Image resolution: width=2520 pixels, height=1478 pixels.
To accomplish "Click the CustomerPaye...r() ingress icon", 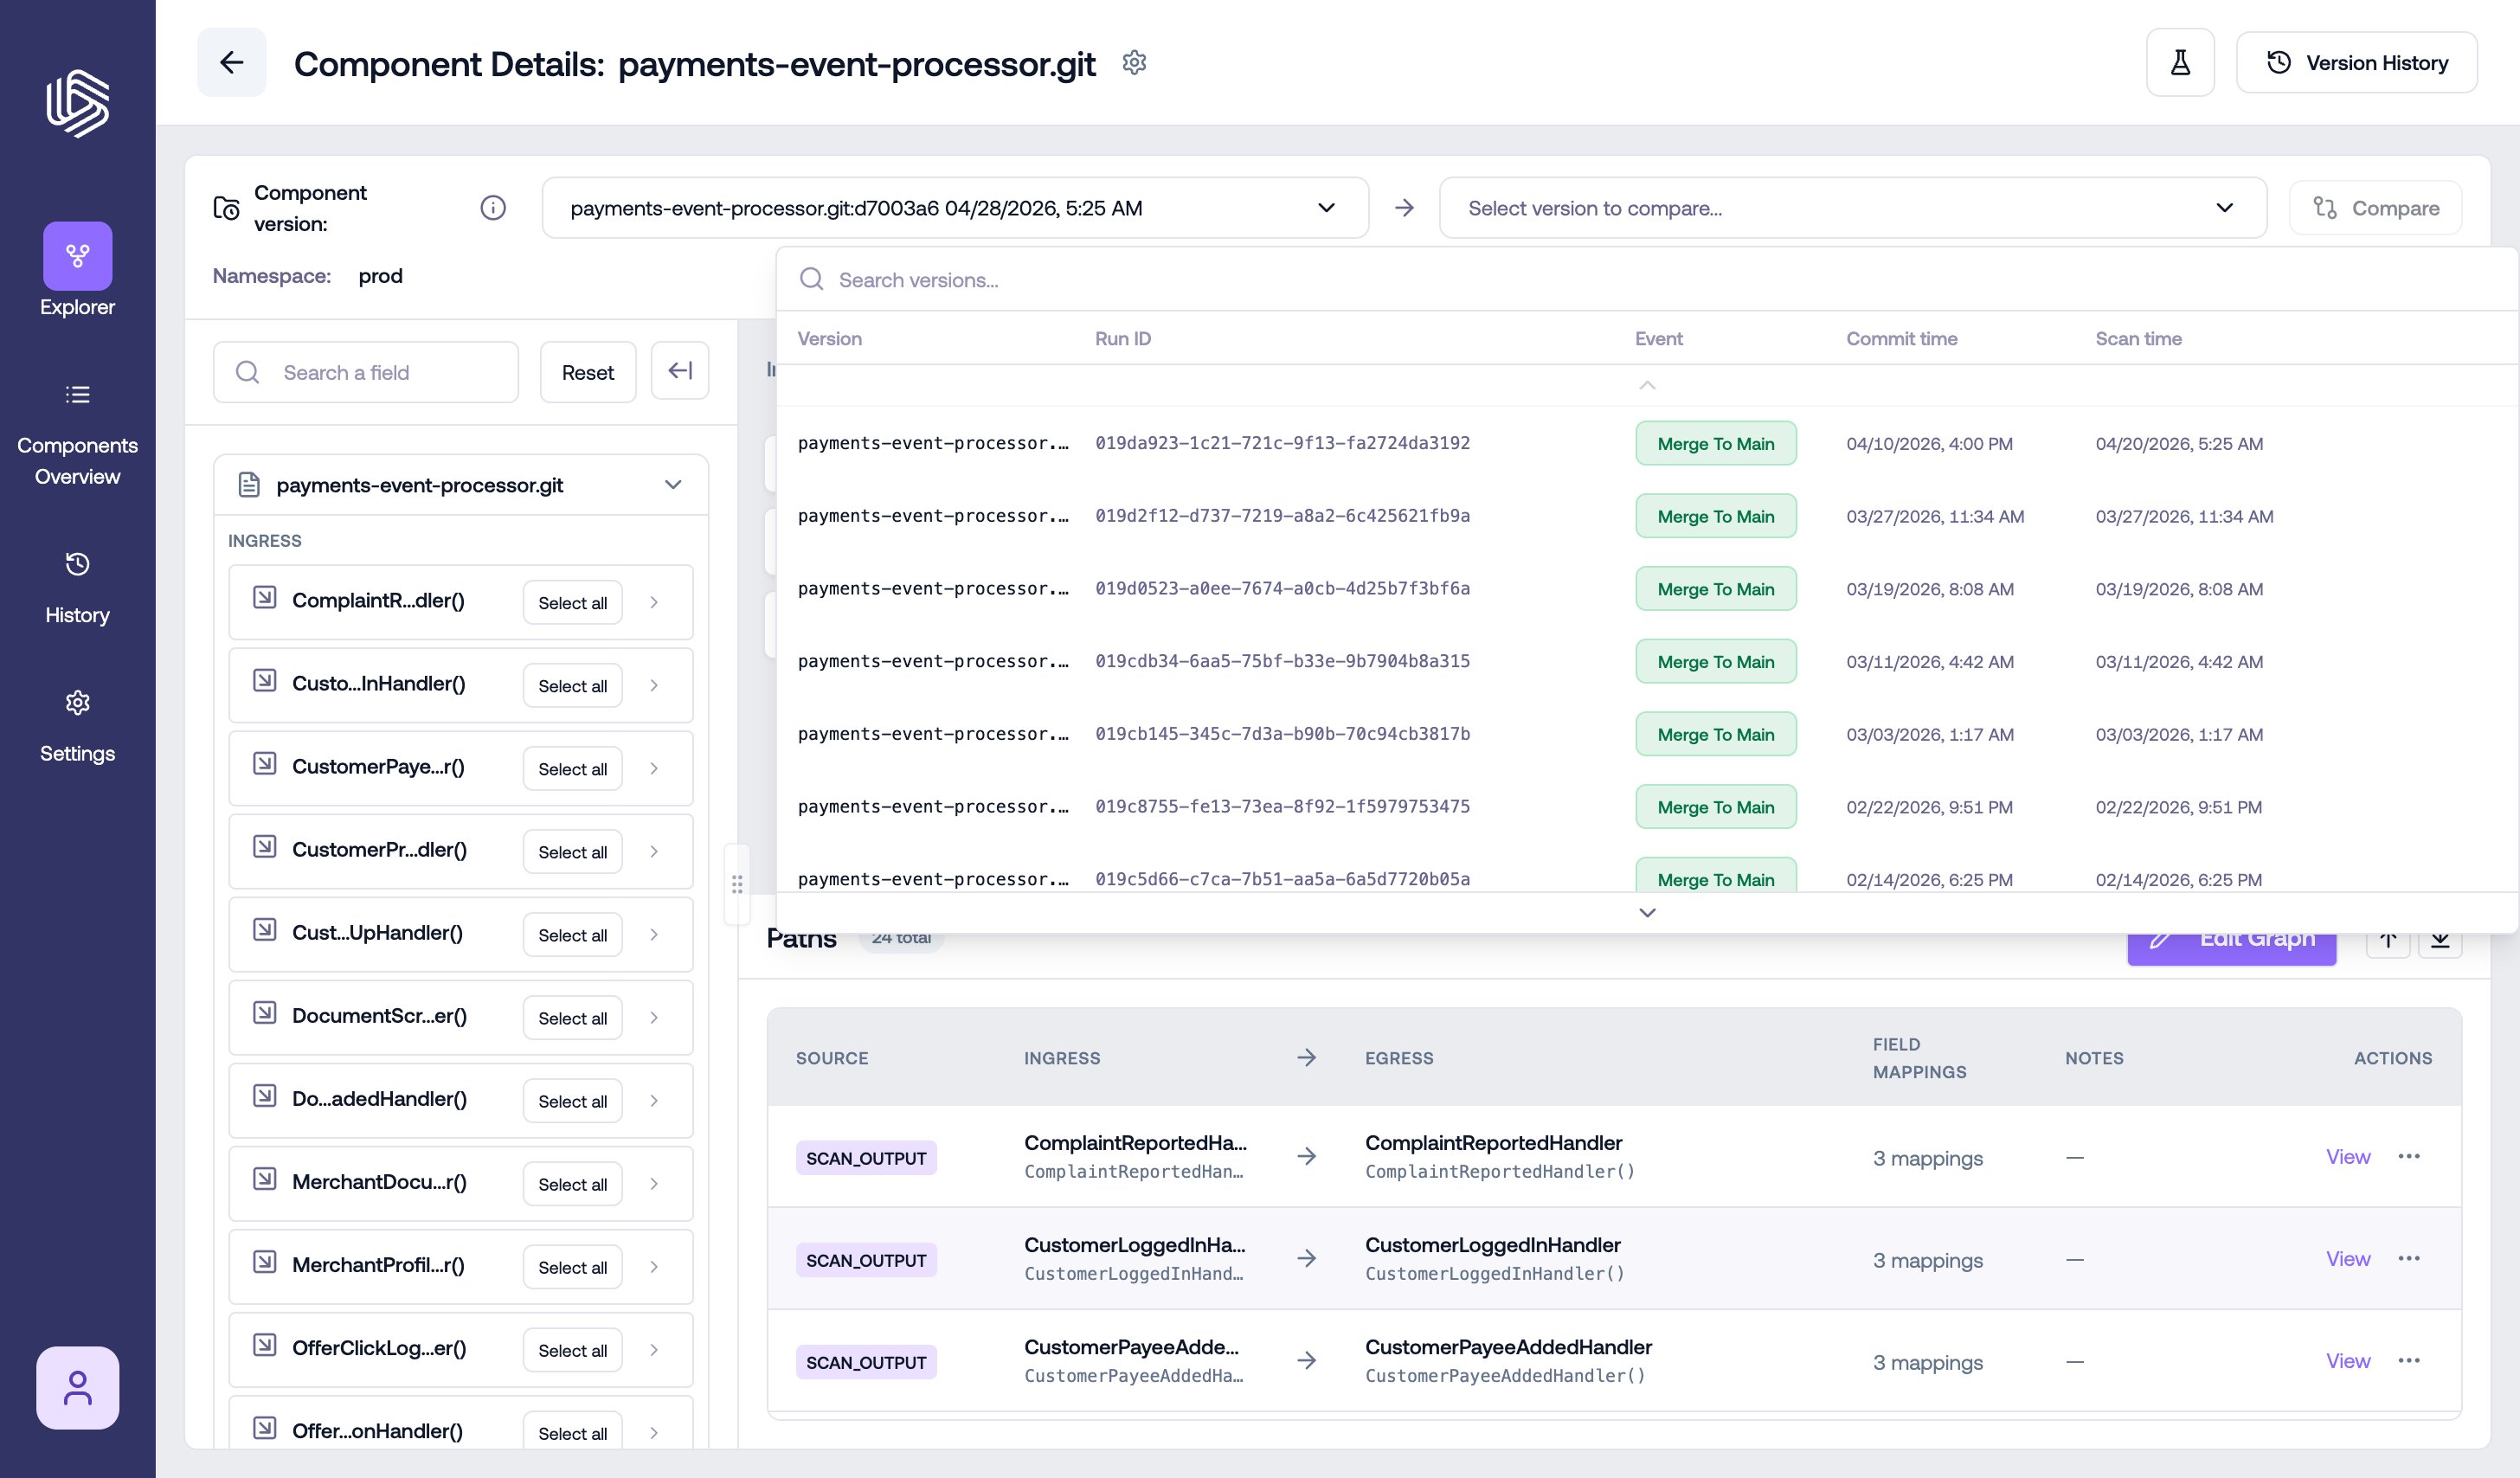I will 264,763.
